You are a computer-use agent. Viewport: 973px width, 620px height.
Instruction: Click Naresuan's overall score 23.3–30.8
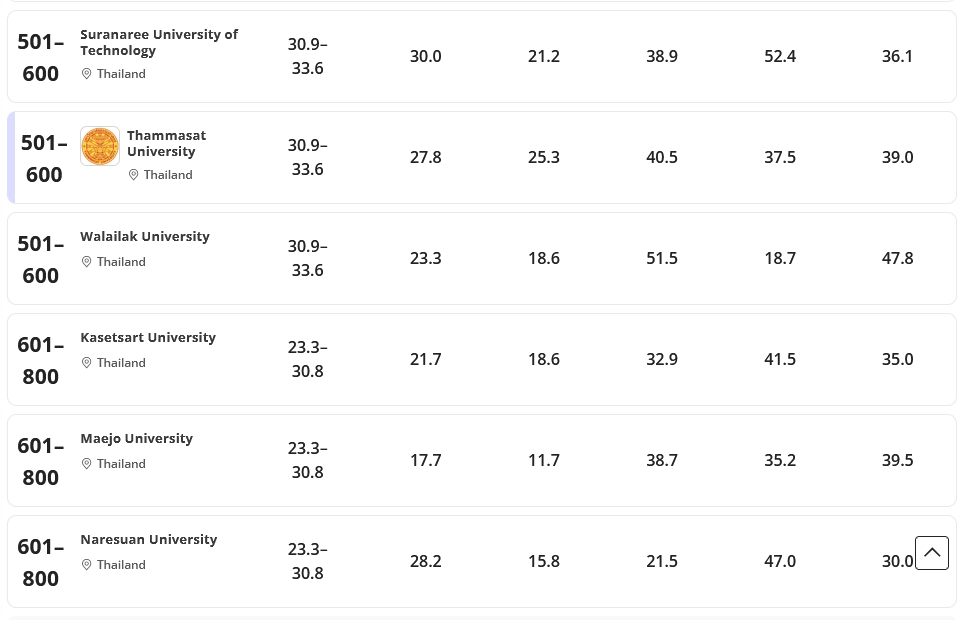[307, 561]
